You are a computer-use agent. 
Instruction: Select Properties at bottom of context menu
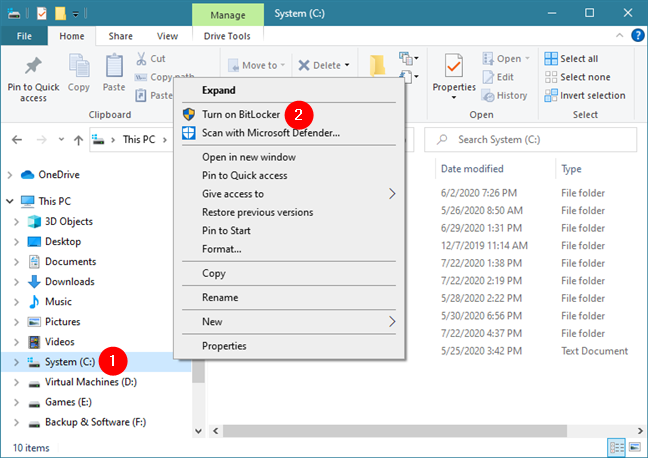[224, 346]
